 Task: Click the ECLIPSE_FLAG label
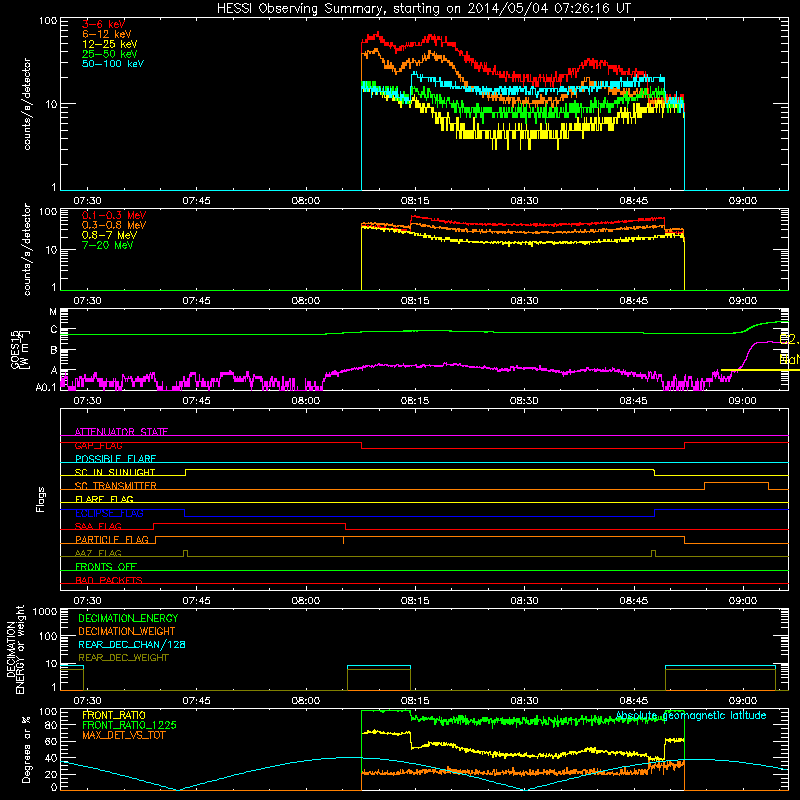(x=109, y=513)
